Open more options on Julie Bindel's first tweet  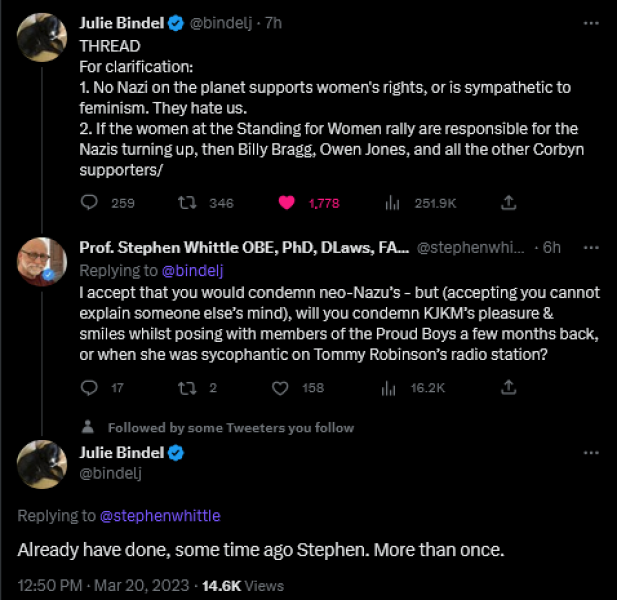click(591, 21)
